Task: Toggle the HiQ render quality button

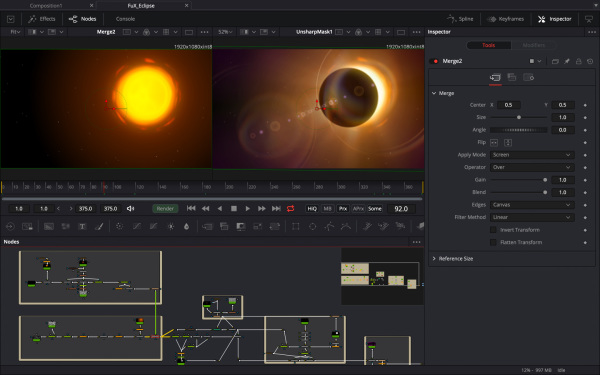Action: point(312,209)
